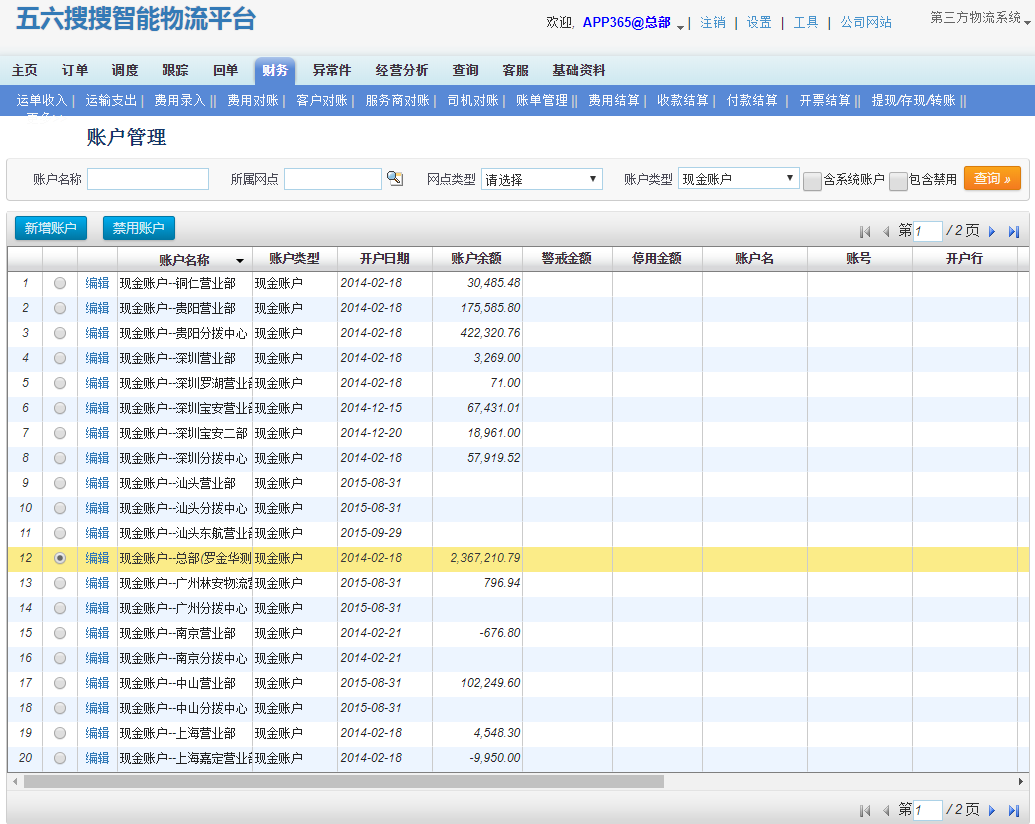This screenshot has width=1035, height=824.
Task: Go to first page in top pager
Action: point(865,232)
